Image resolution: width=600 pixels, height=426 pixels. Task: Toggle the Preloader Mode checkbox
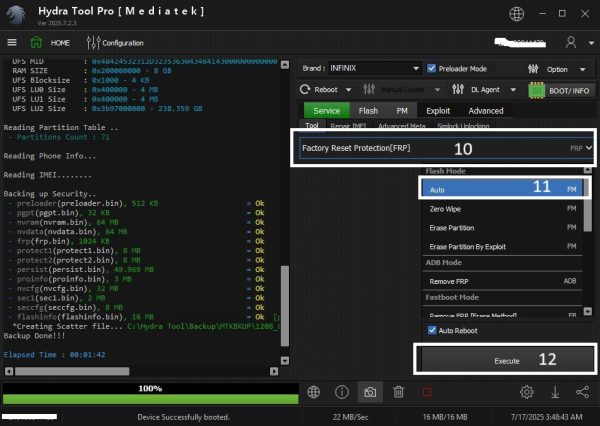[431, 69]
